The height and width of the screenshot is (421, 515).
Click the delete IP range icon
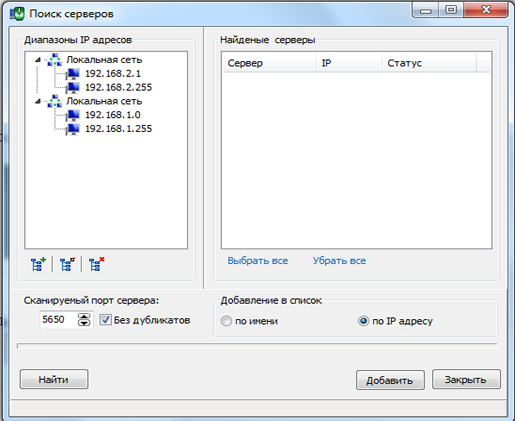(x=96, y=264)
